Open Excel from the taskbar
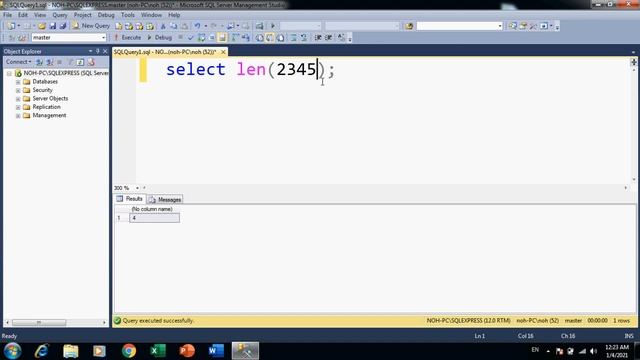The image size is (640, 360). (x=158, y=351)
